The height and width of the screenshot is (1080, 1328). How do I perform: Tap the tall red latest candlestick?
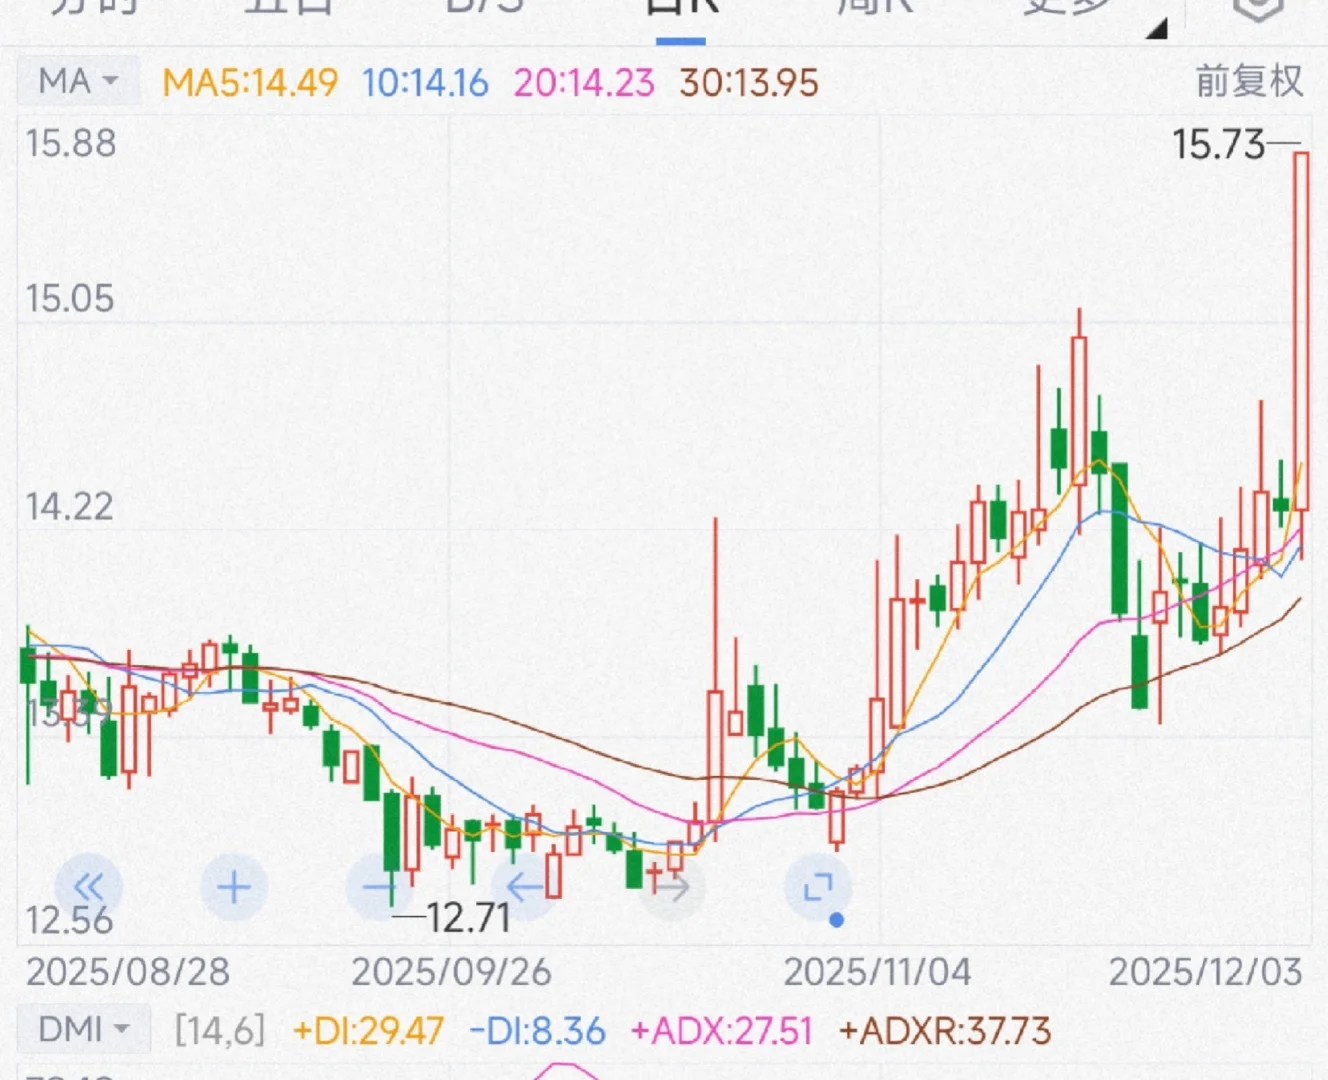coord(1301,331)
